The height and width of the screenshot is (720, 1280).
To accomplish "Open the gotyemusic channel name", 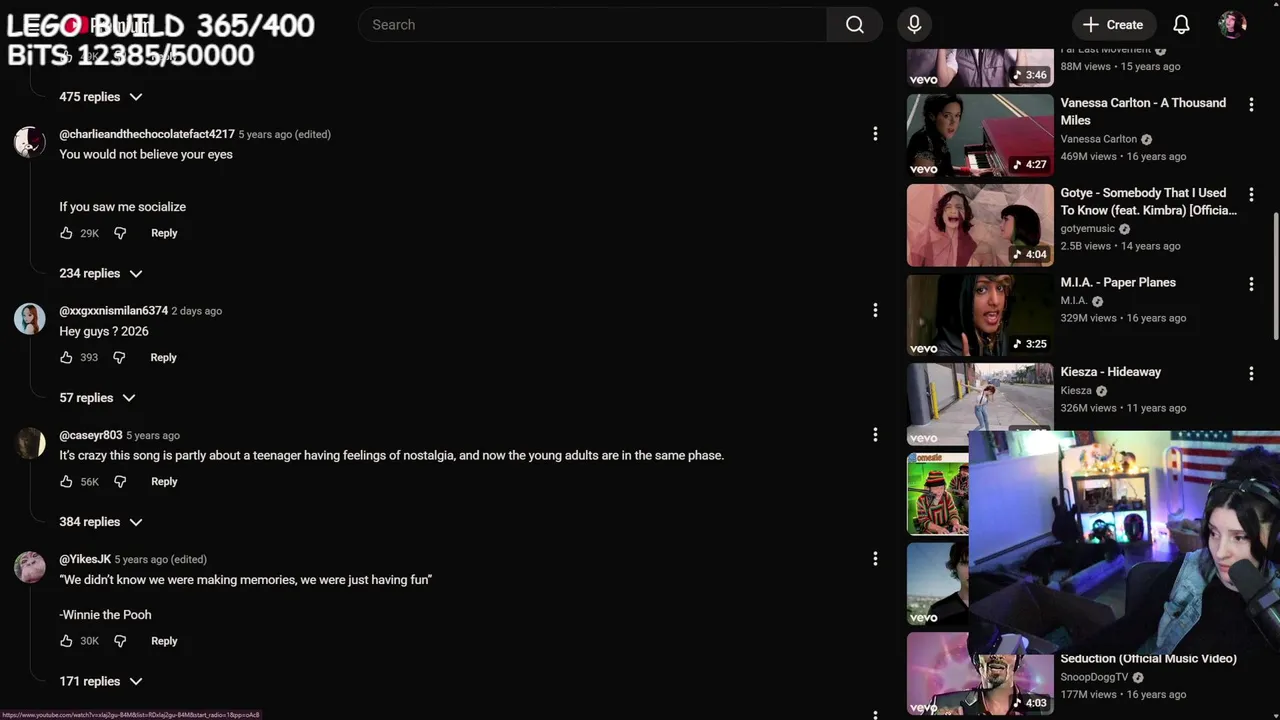I will [x=1087, y=229].
